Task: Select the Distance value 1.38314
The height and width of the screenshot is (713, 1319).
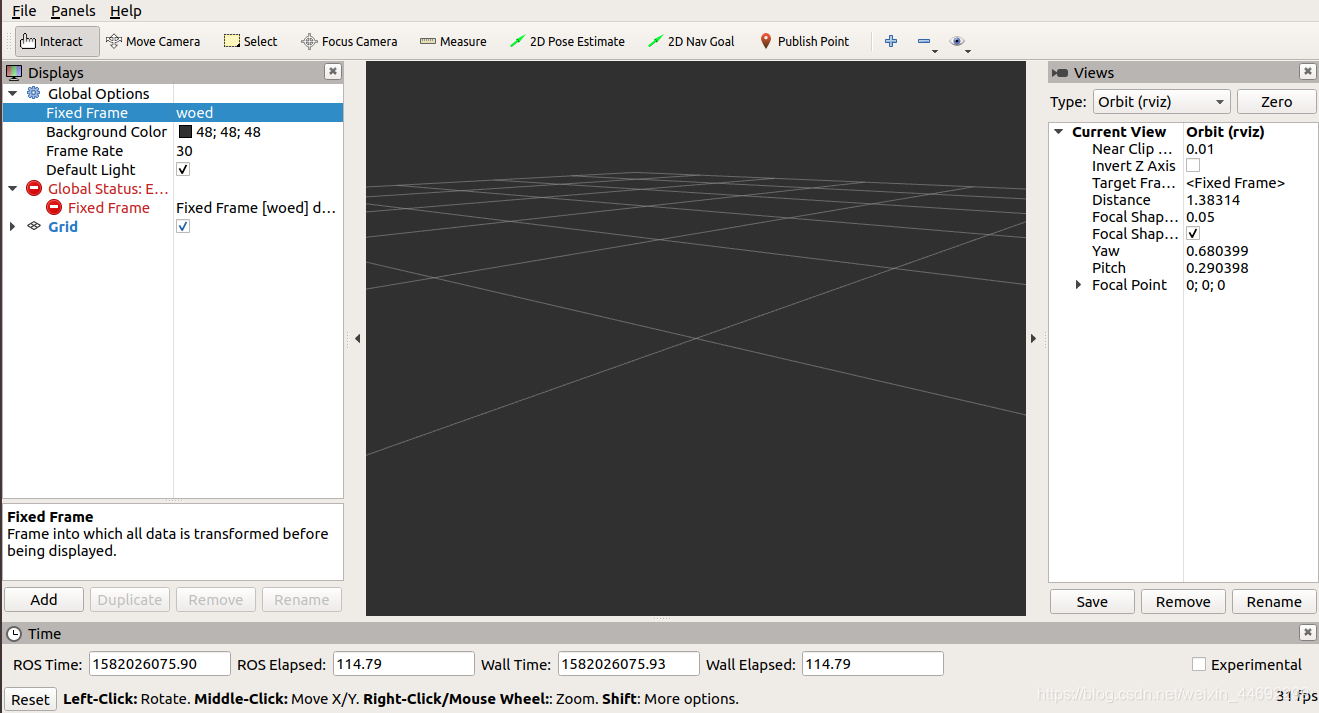Action: point(1213,200)
